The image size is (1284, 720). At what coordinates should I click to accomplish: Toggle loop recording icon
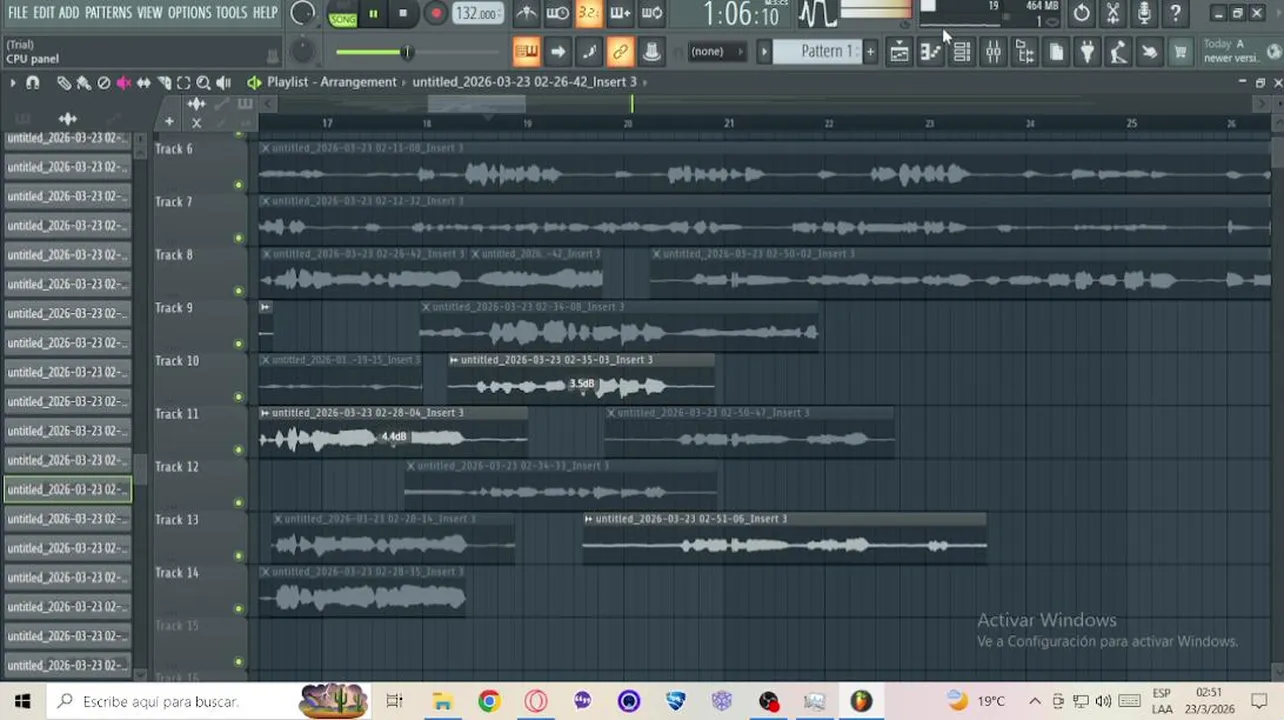click(x=652, y=14)
